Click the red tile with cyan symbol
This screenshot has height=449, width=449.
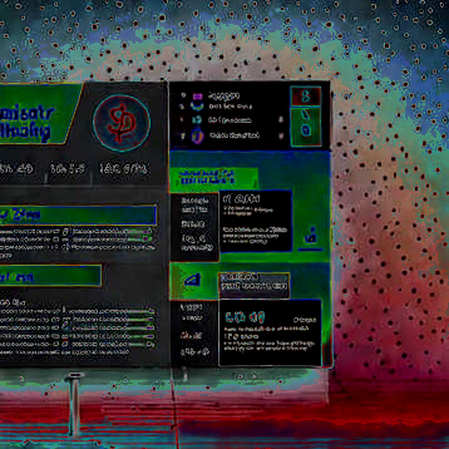pos(306,96)
